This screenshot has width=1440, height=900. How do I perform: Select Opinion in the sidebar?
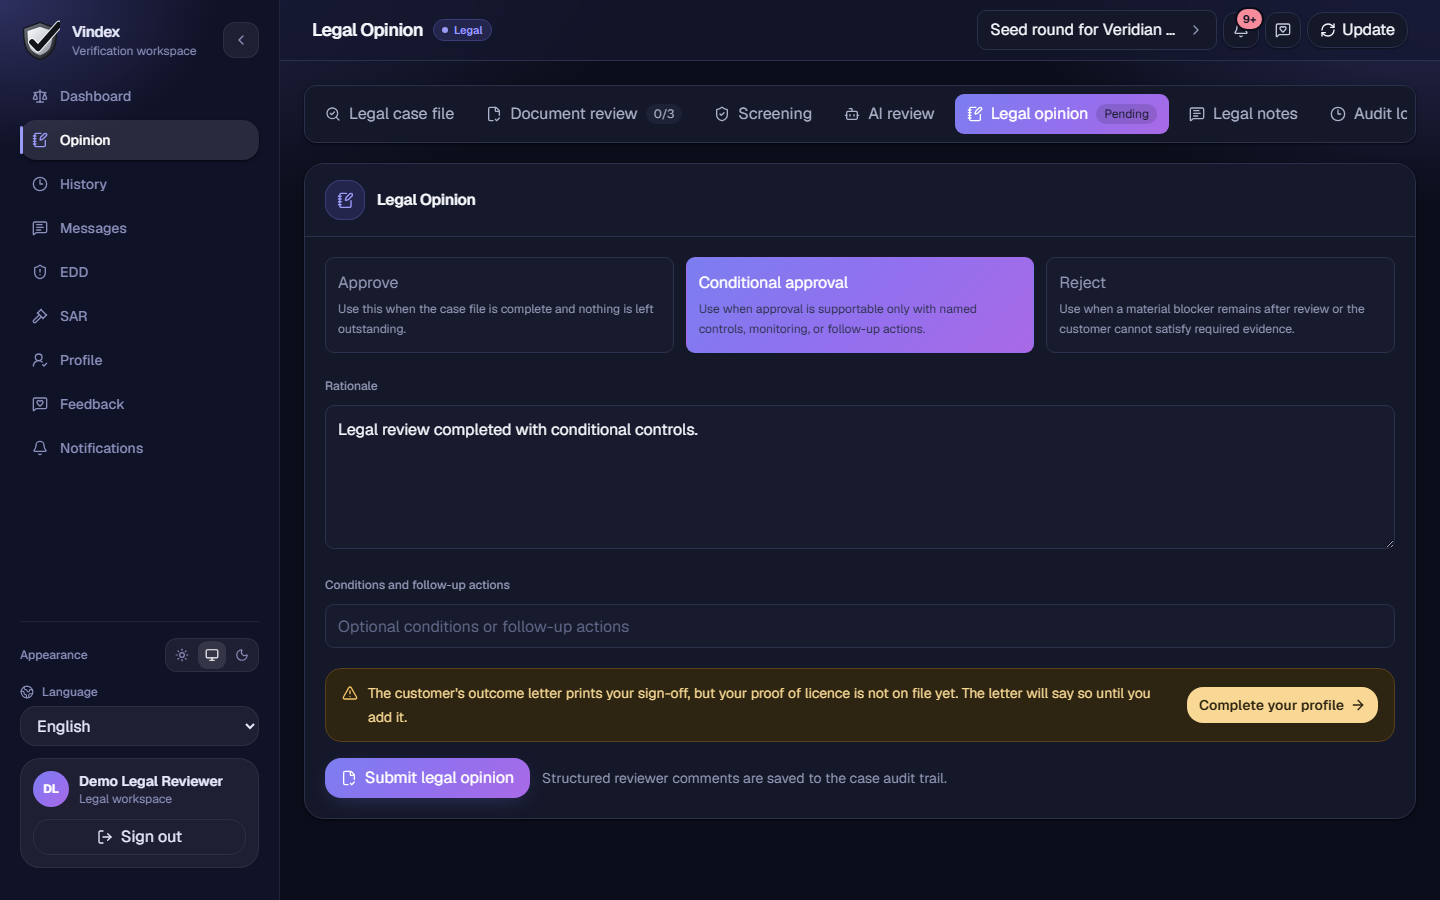[139, 140]
